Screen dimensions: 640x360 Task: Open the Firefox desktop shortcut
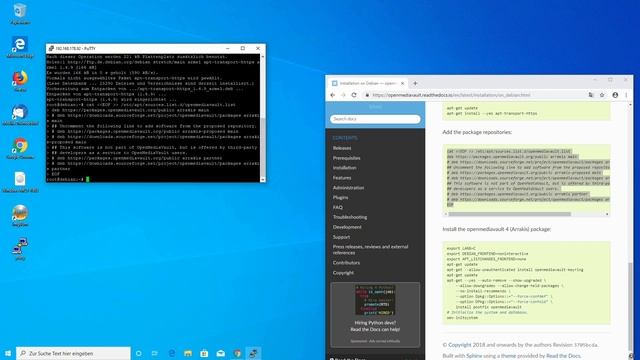click(20, 80)
